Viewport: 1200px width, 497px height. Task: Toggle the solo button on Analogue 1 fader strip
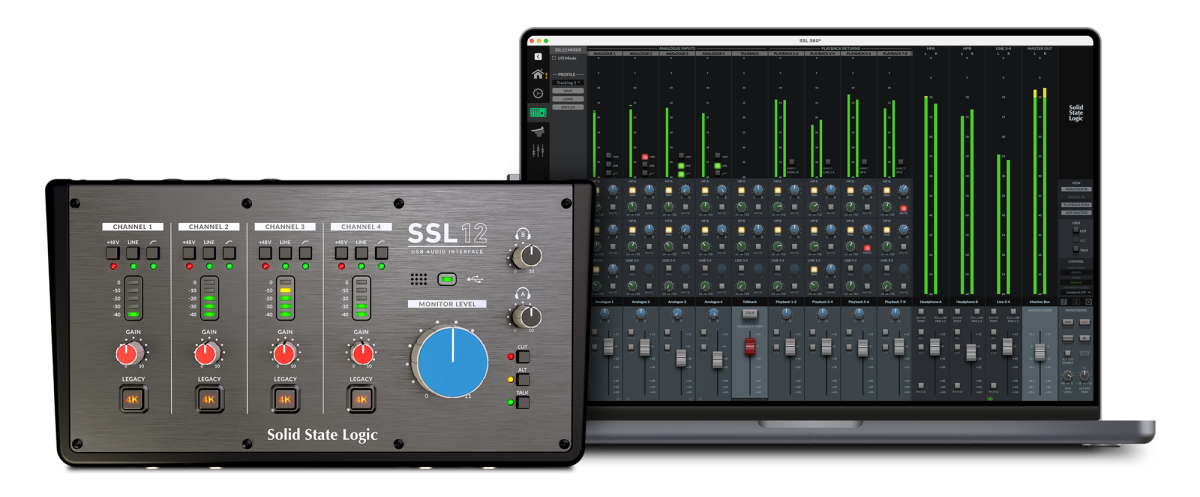594,332
